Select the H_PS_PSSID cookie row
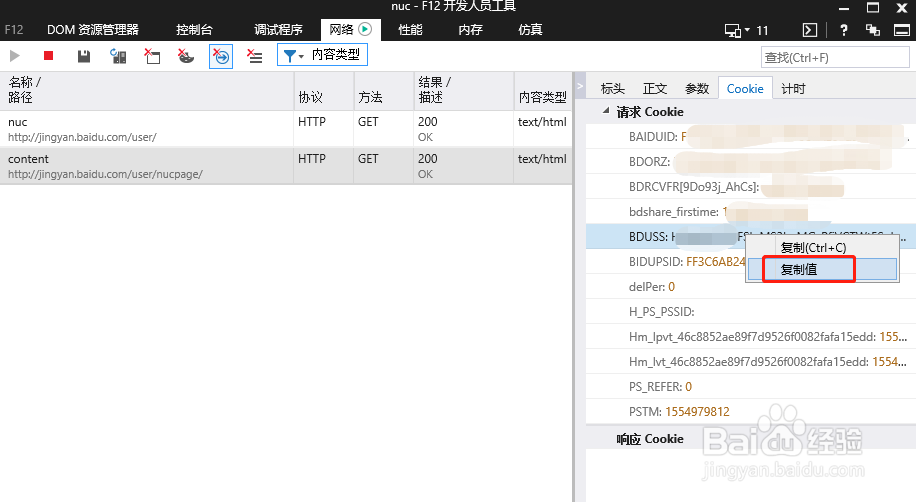This screenshot has height=502, width=916. coord(751,311)
